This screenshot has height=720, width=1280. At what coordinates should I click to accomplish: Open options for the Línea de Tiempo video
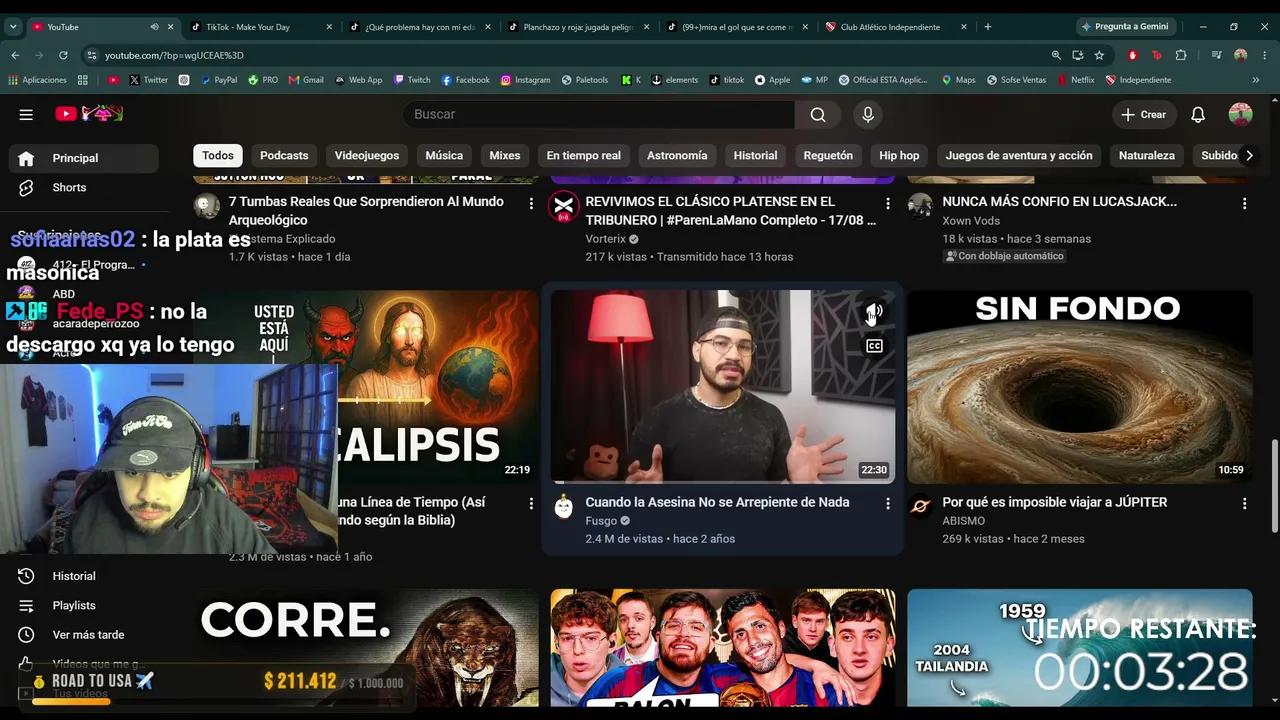pyautogui.click(x=531, y=504)
